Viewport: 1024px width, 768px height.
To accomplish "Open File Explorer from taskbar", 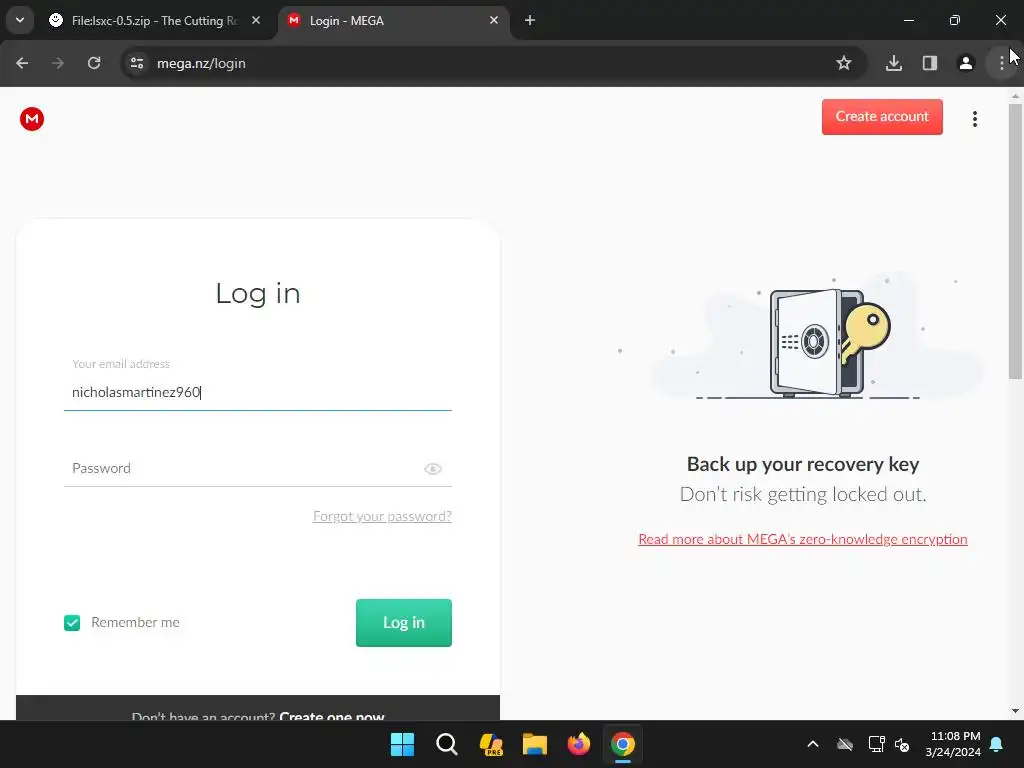I will pos(534,744).
